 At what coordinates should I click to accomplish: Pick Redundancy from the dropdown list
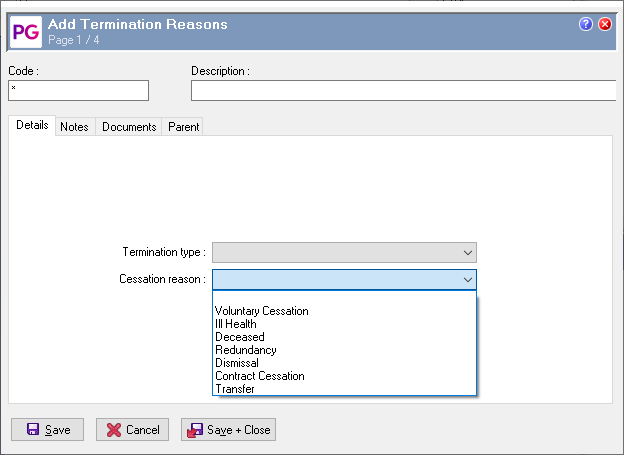tap(246, 350)
